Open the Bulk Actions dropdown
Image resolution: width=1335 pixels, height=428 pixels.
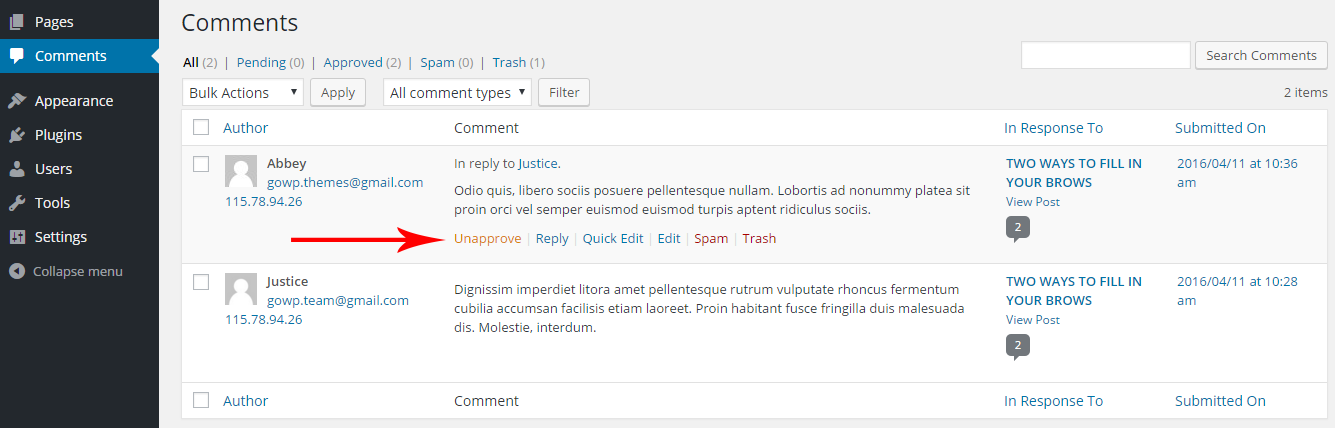243,93
